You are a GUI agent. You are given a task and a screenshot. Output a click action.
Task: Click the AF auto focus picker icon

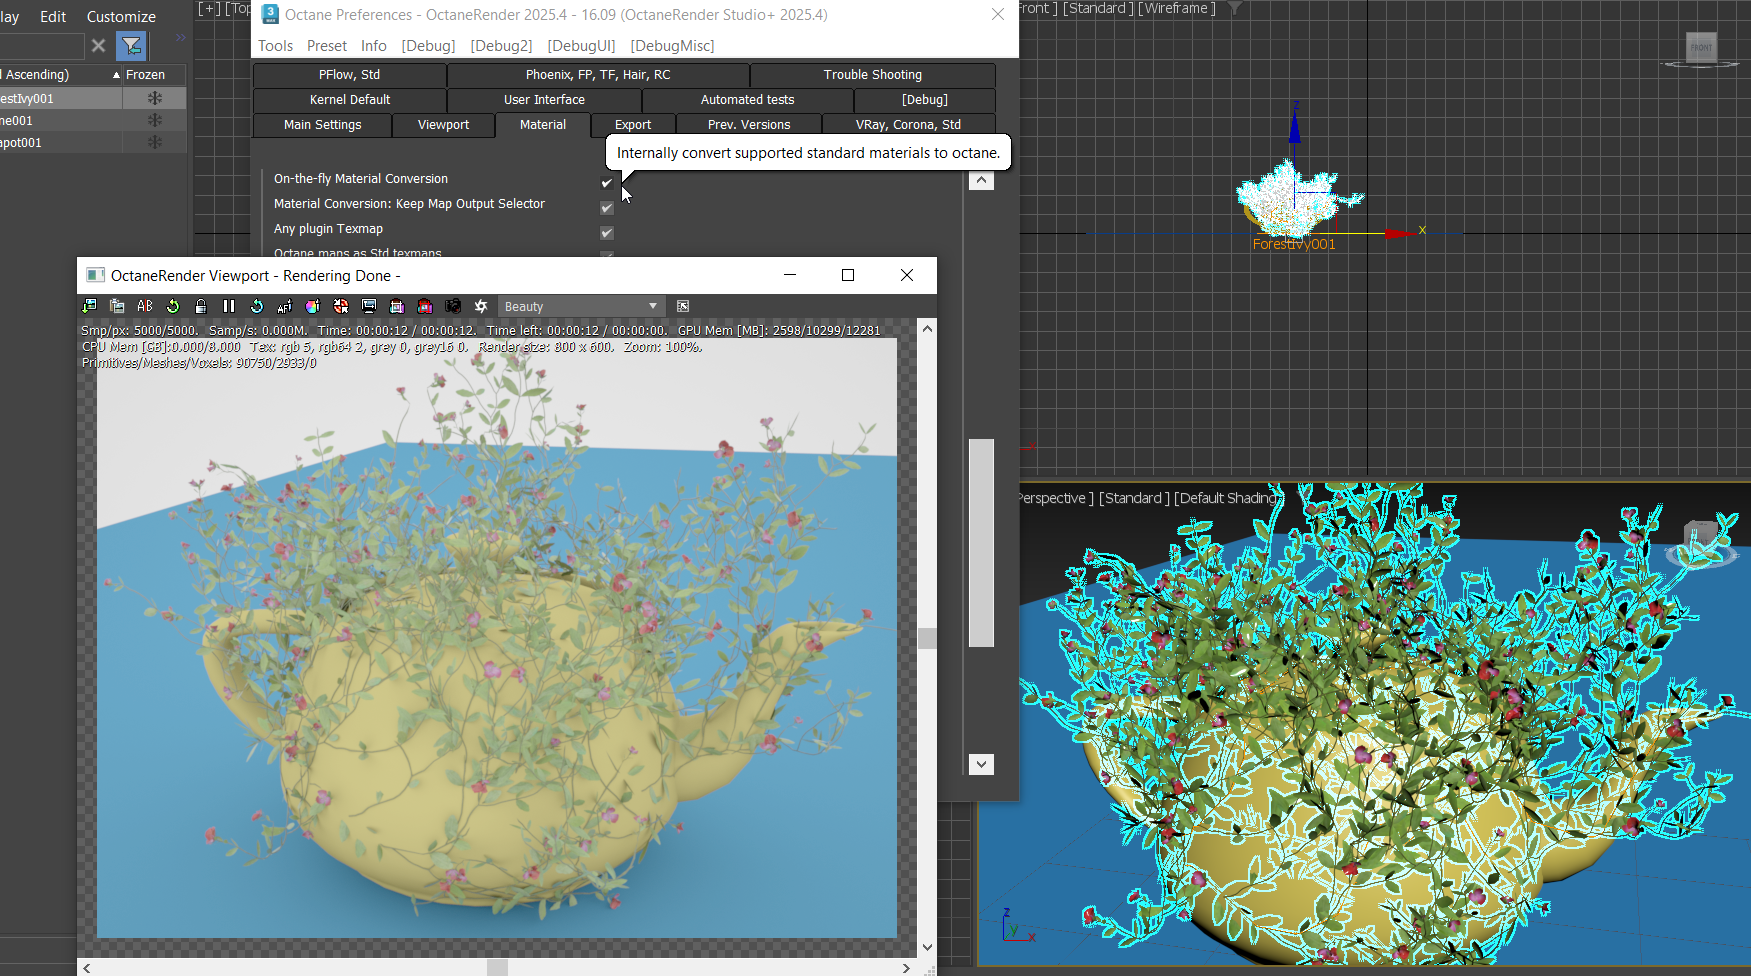285,306
